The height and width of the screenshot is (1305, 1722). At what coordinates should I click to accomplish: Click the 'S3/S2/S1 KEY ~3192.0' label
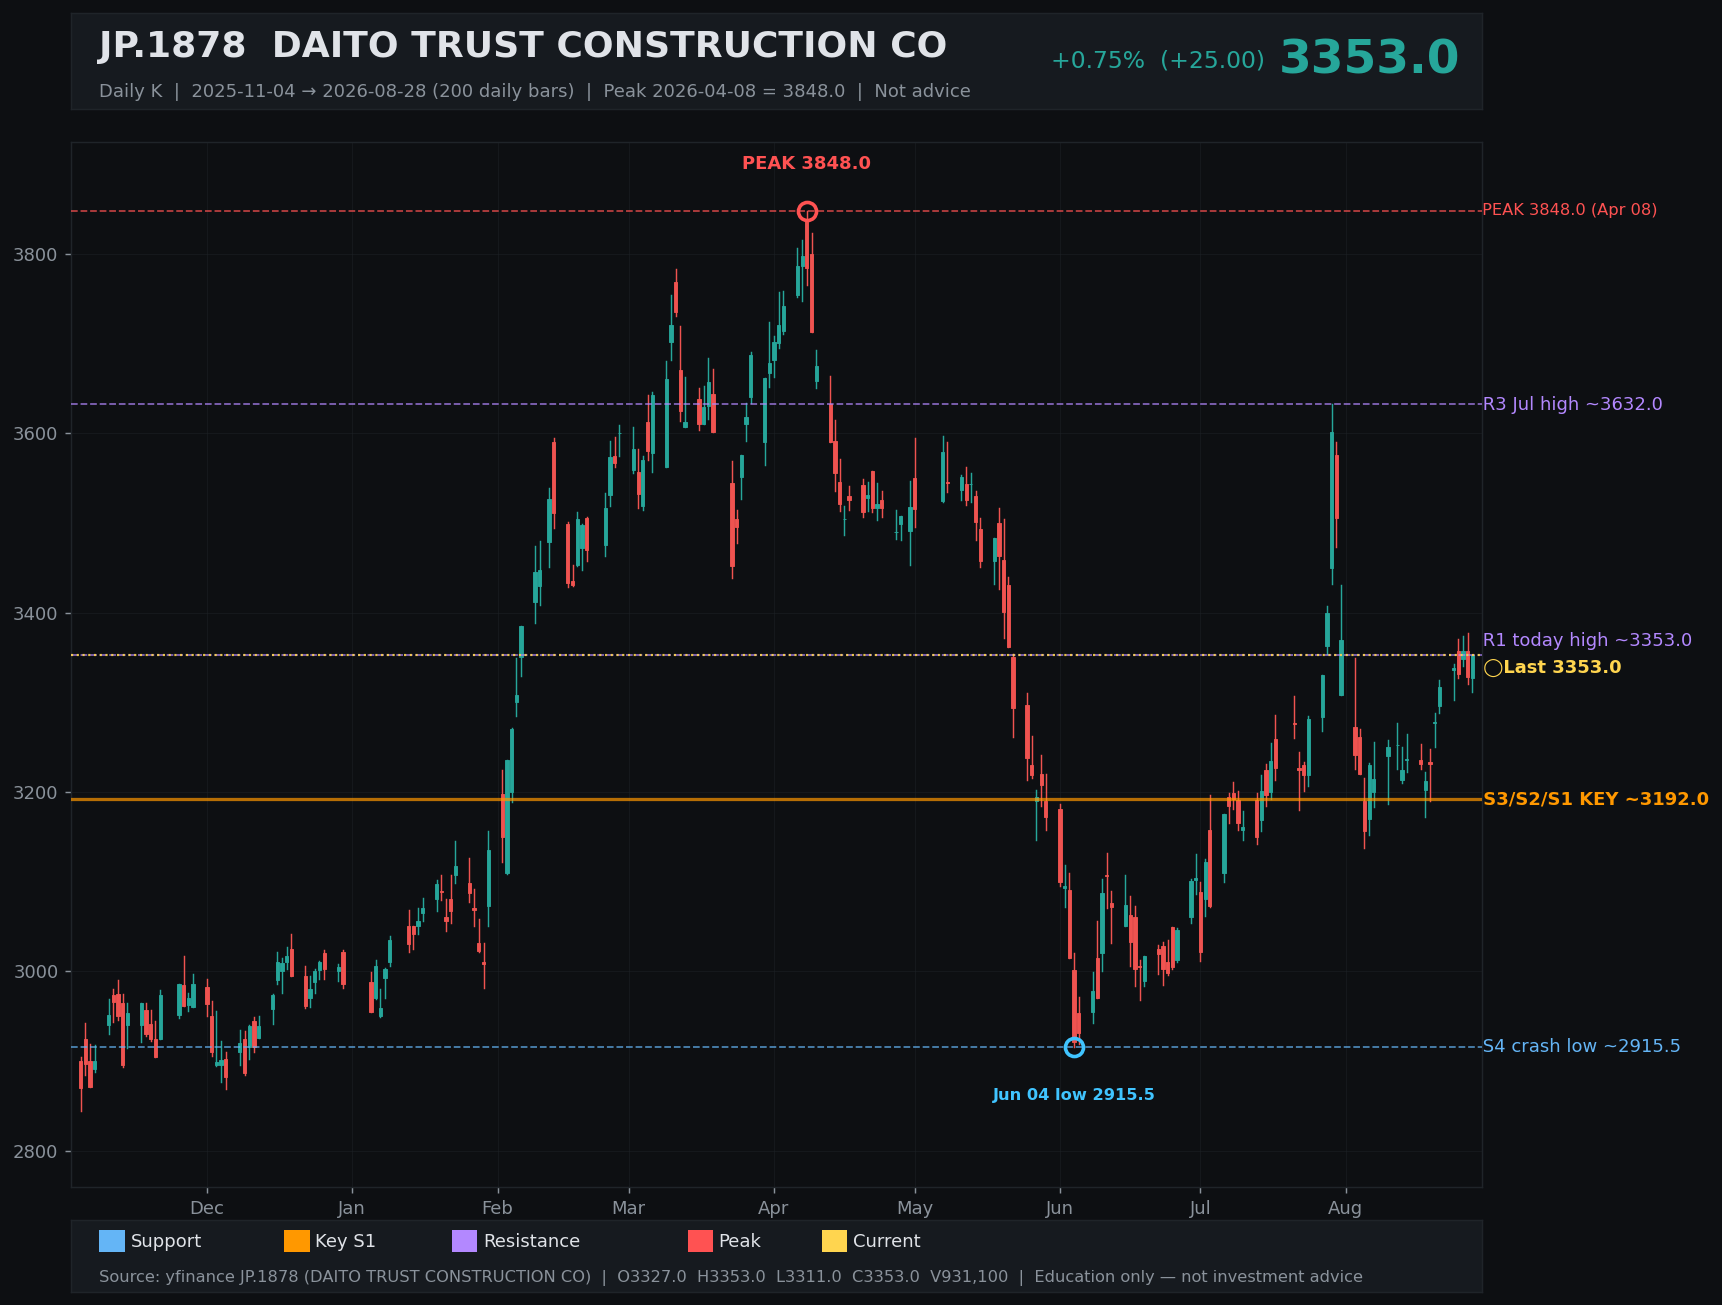point(1596,799)
